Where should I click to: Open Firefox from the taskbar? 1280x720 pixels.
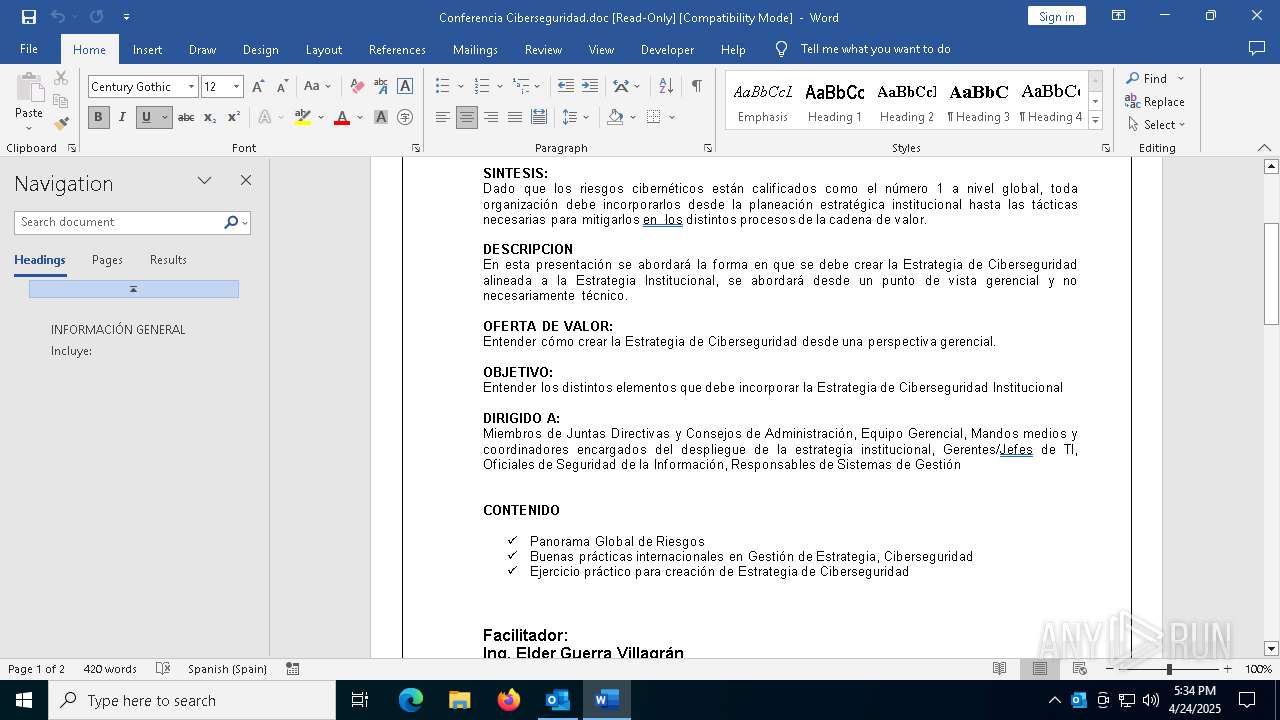coord(509,700)
